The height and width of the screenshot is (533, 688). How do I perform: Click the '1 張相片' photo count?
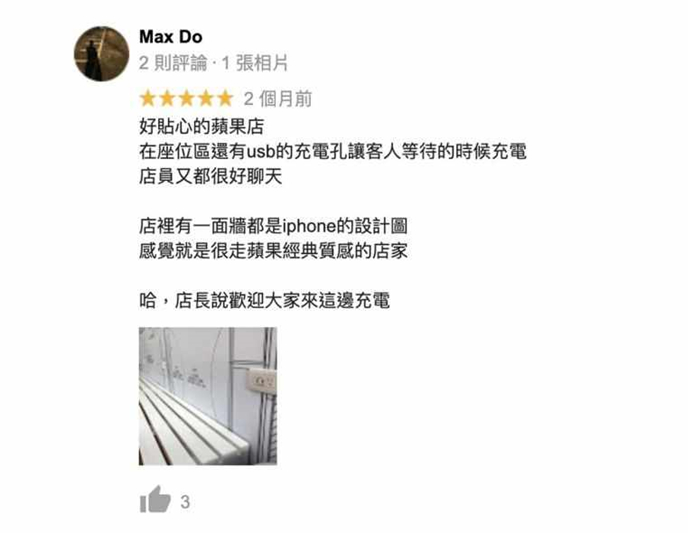(254, 63)
